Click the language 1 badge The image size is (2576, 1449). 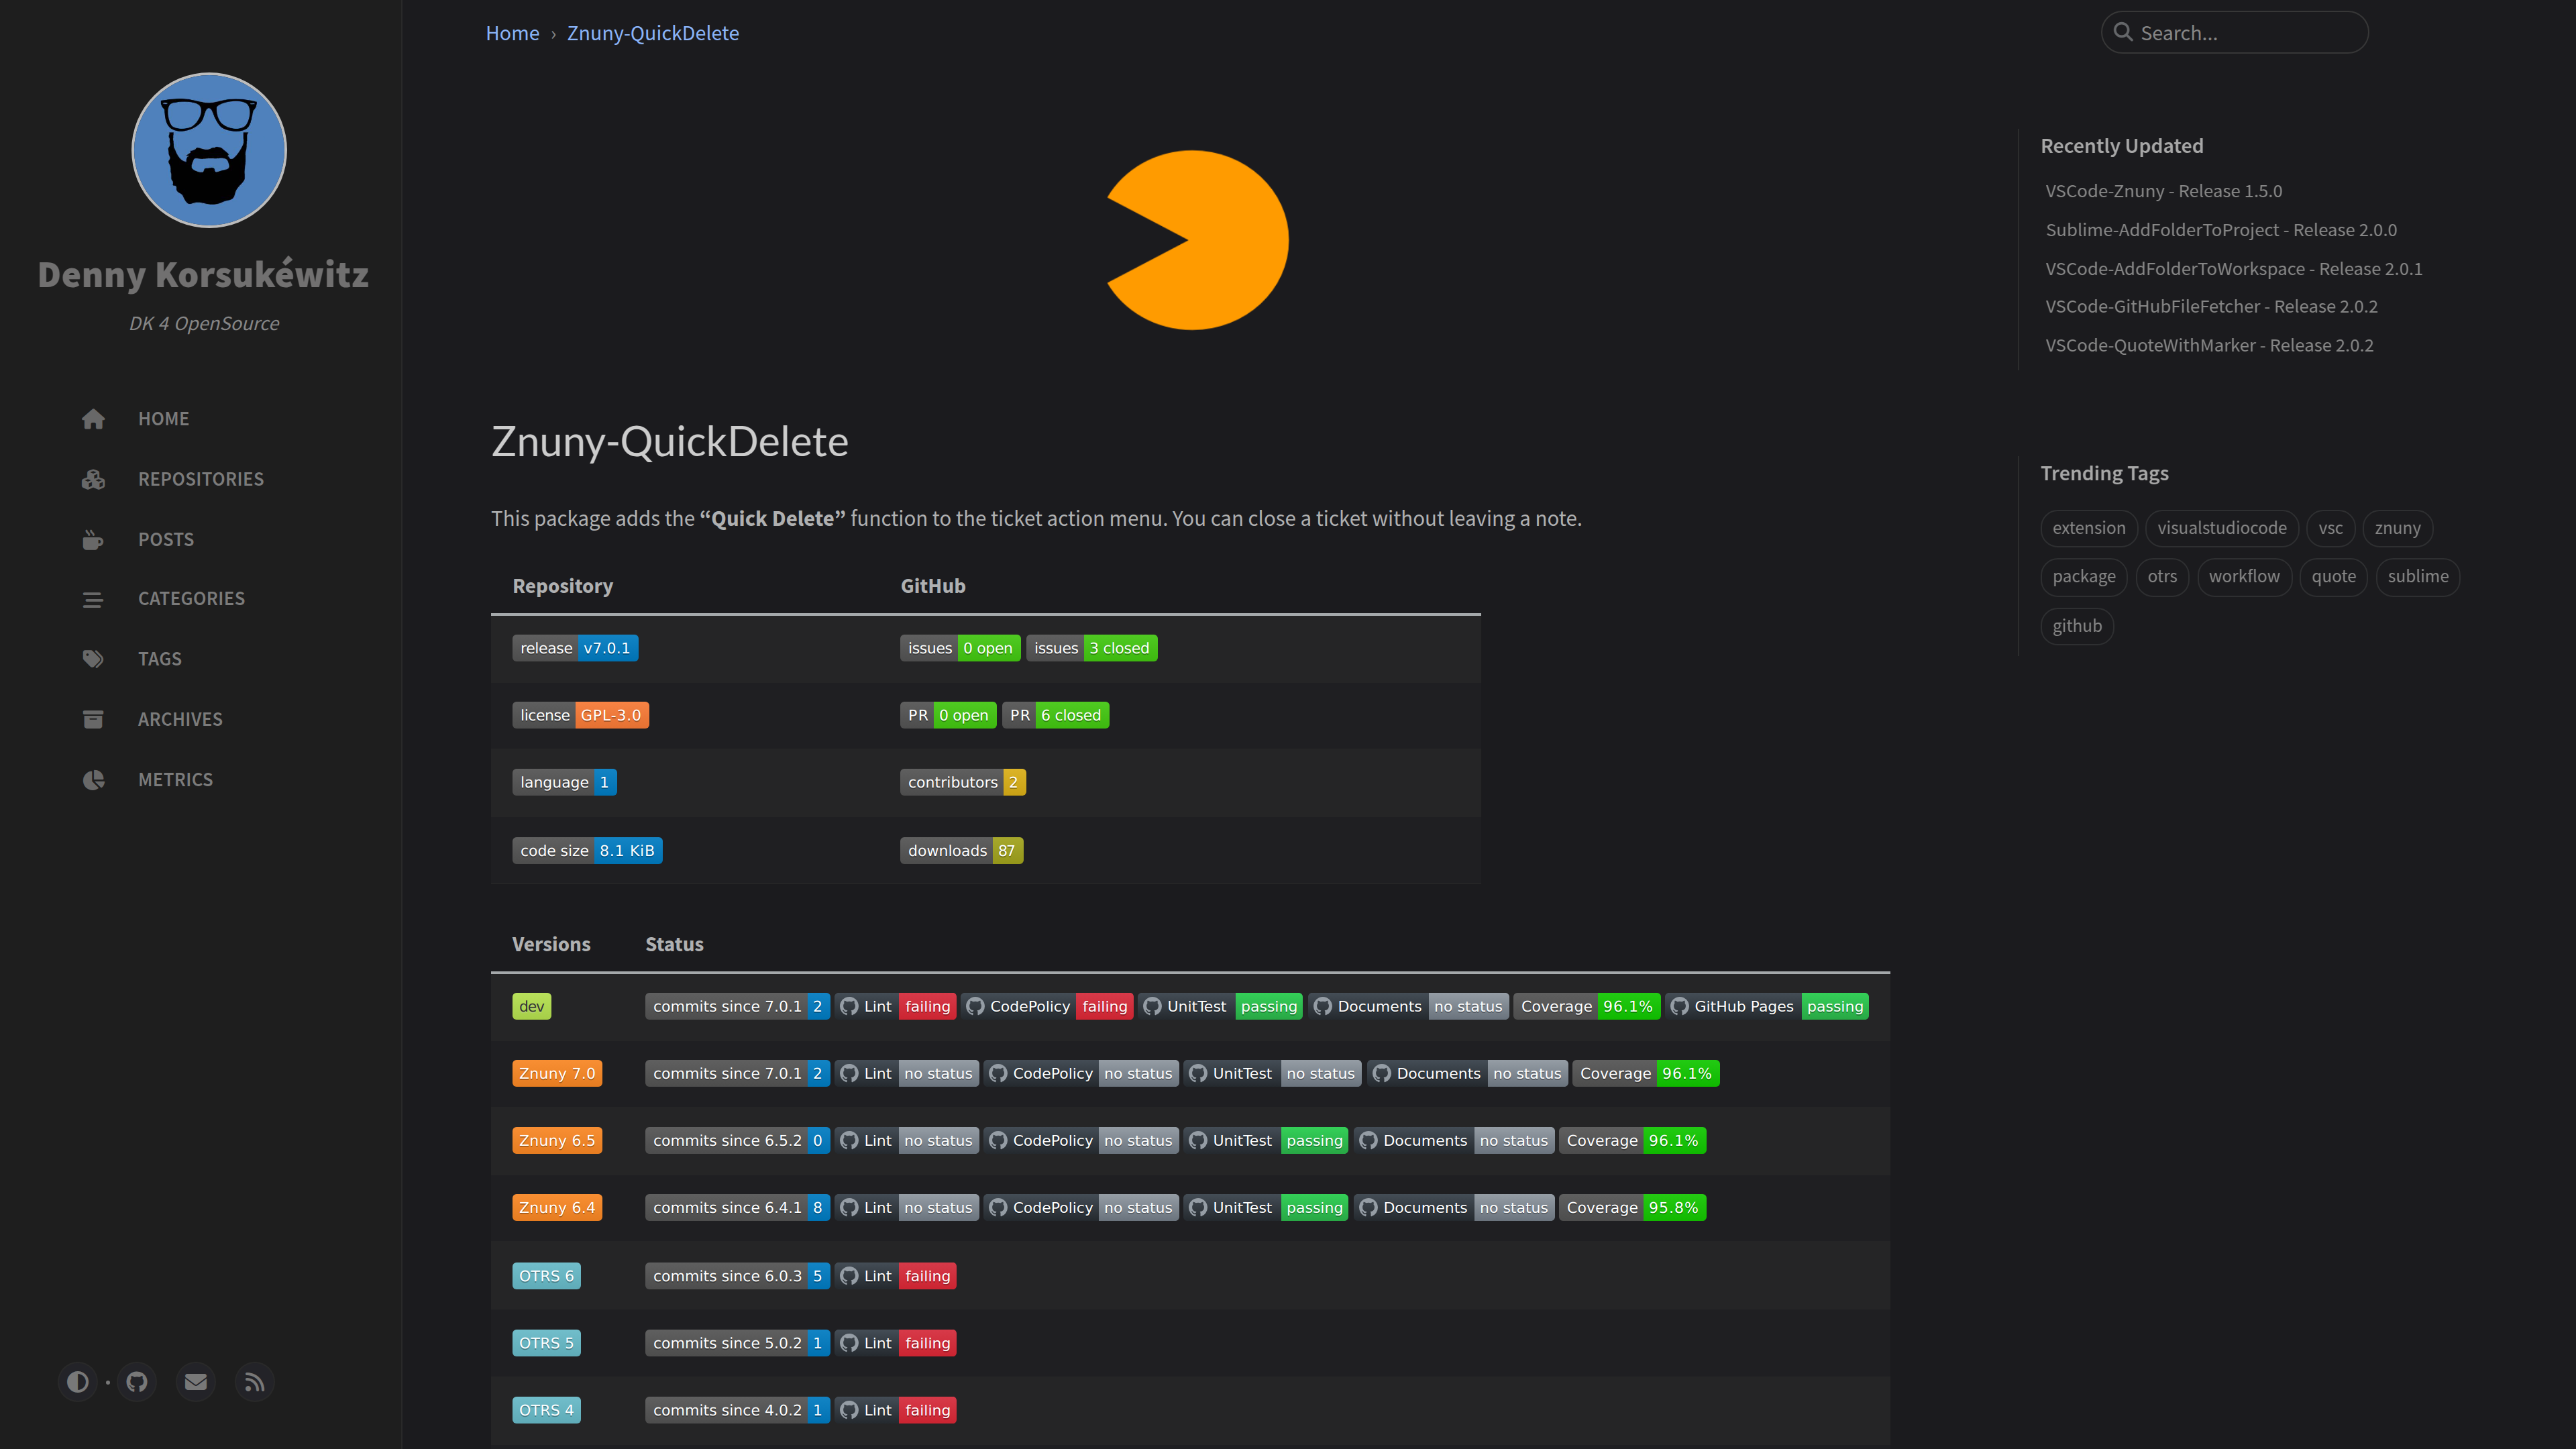(564, 782)
